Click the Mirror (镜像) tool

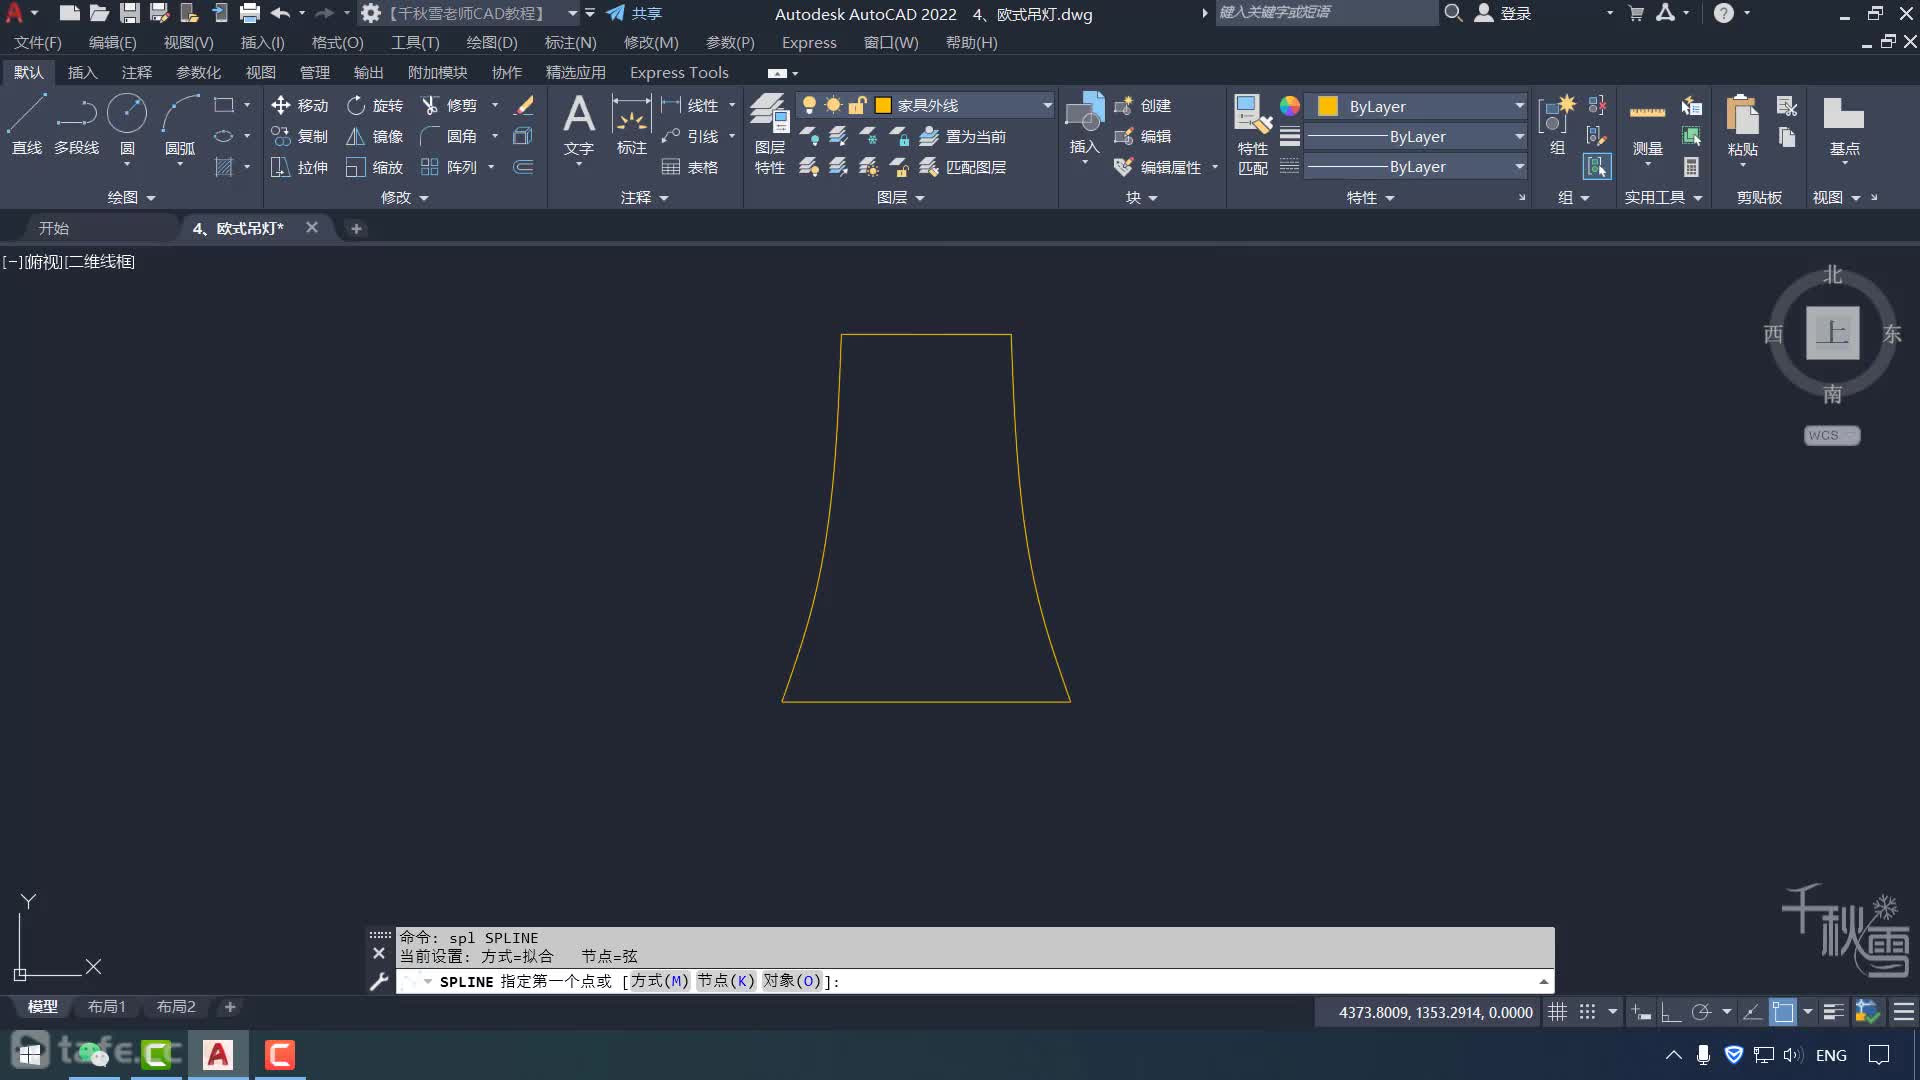pos(375,136)
